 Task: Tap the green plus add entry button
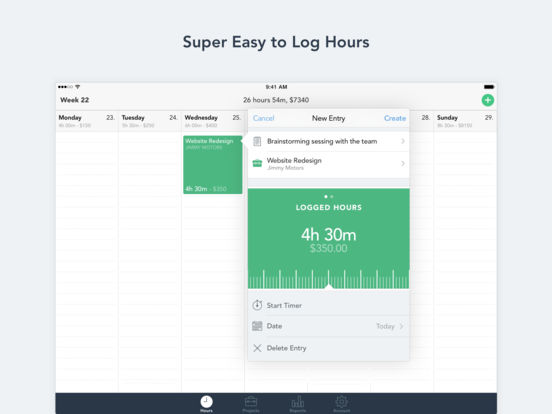click(488, 100)
